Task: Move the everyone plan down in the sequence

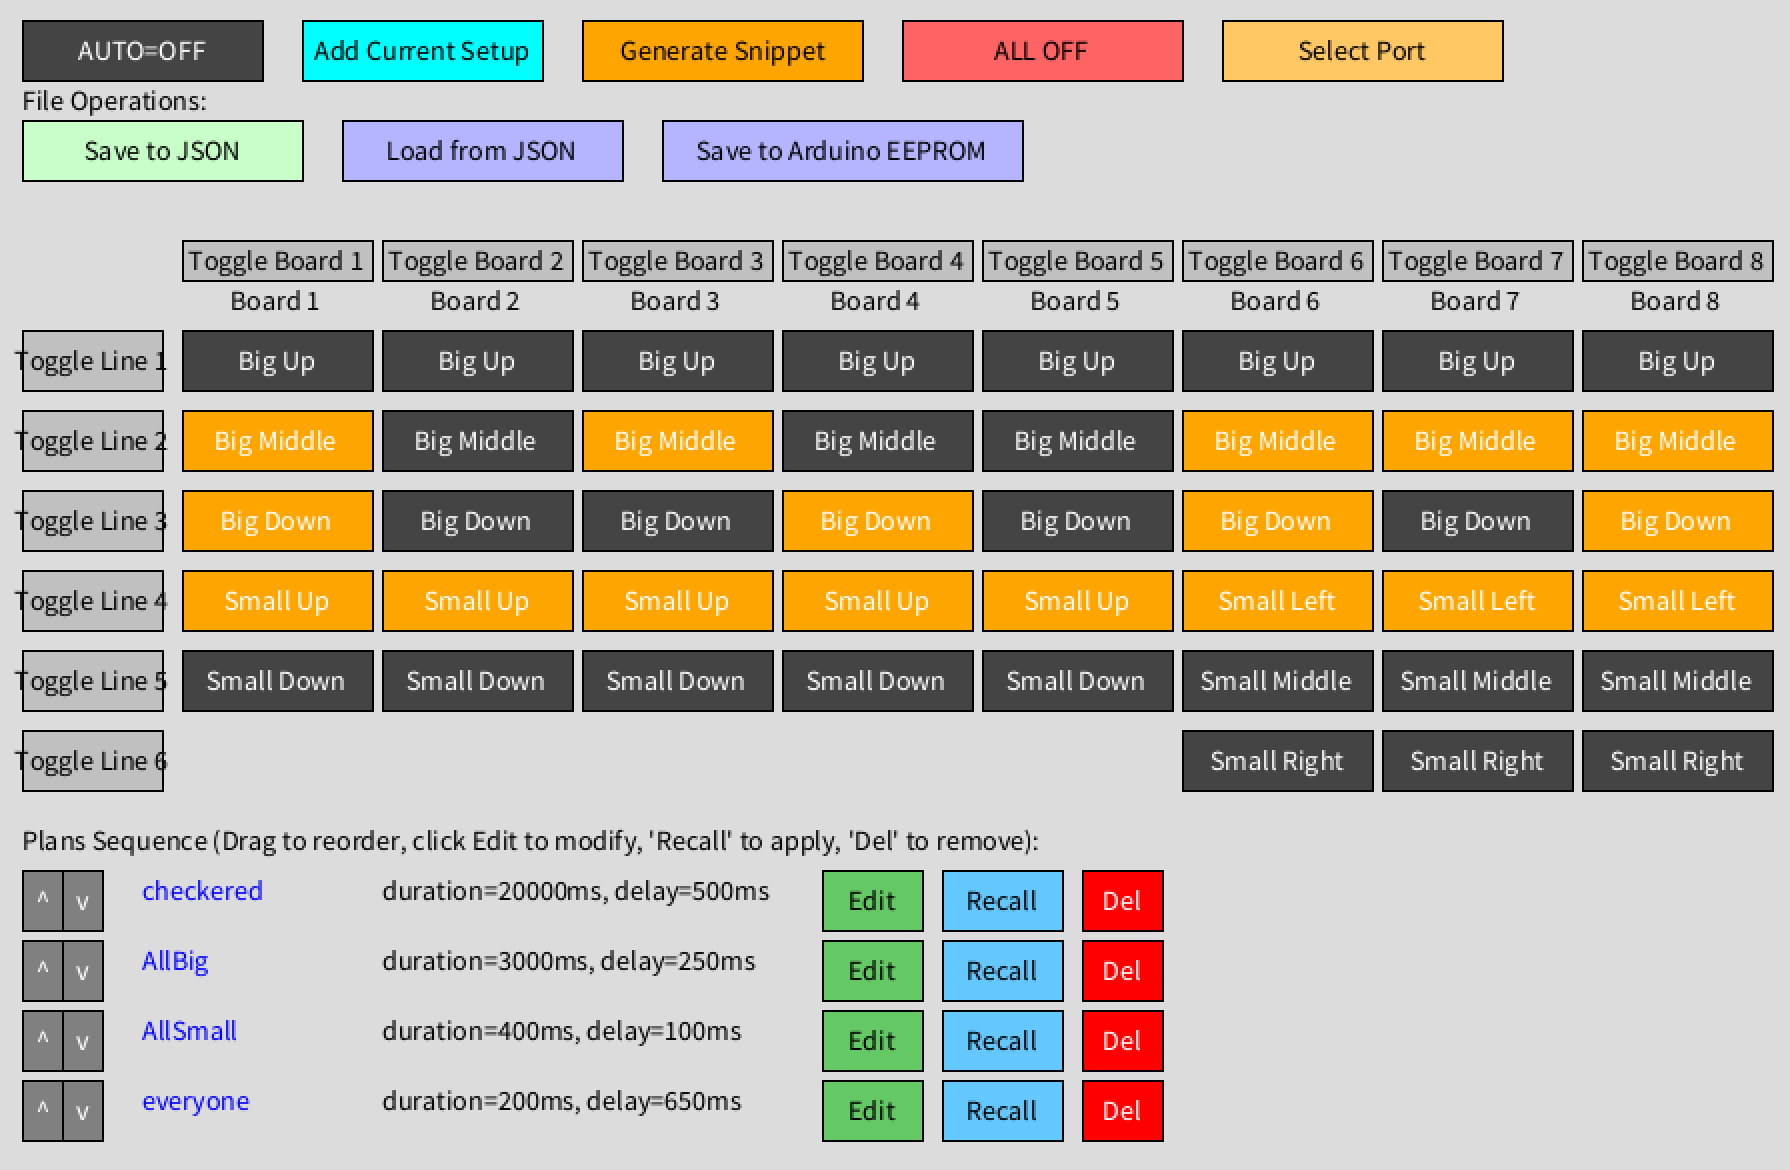Action: click(83, 1110)
